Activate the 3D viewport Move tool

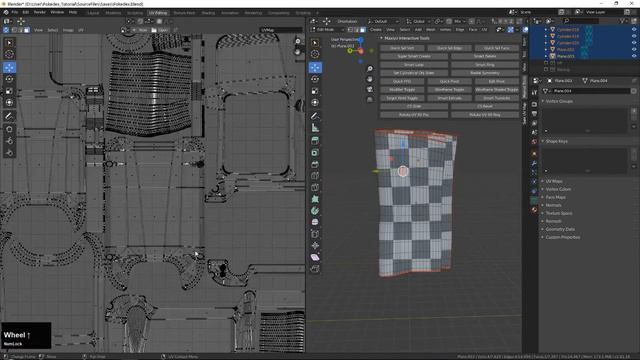pos(315,67)
